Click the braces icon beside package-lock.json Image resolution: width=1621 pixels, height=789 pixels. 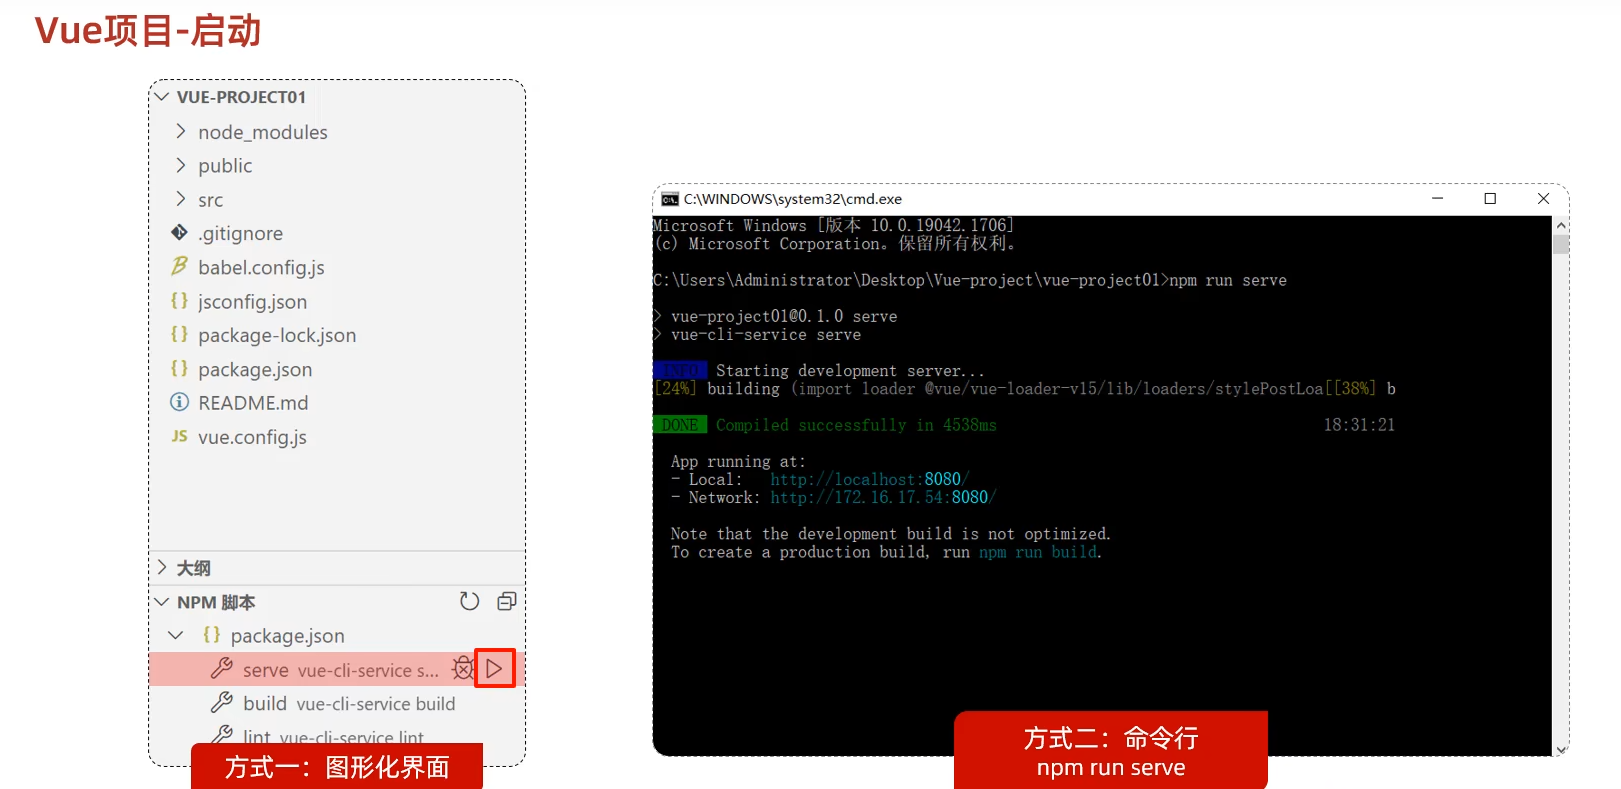click(179, 334)
